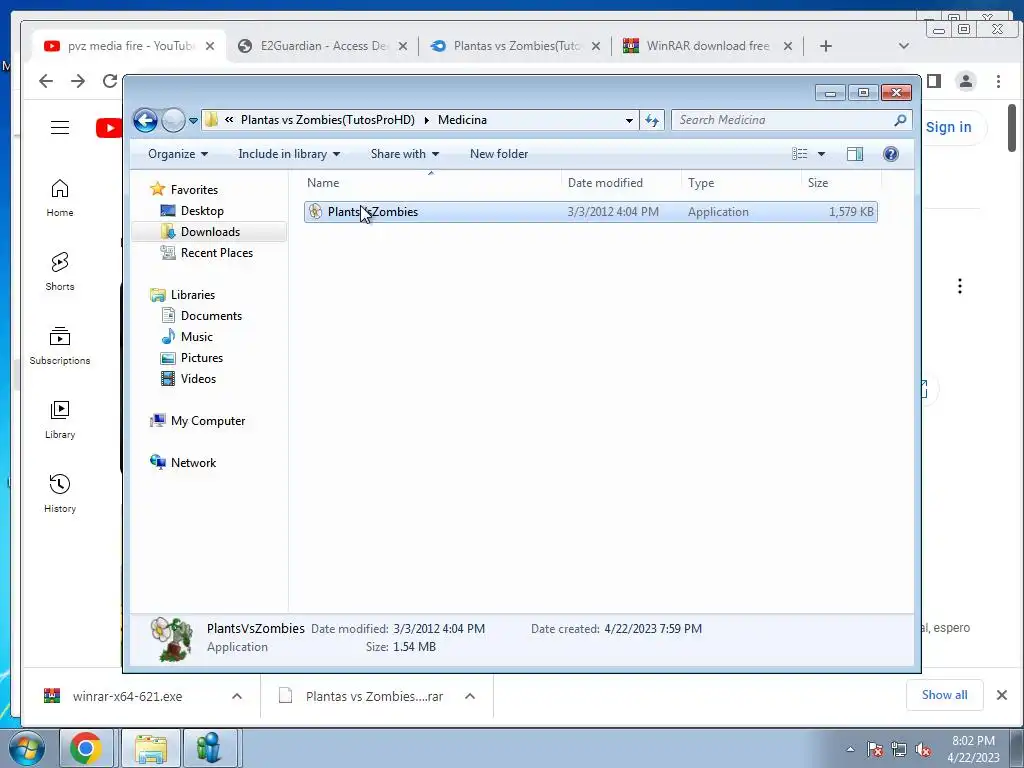Open Windows Explorer taskbar icon

pyautogui.click(x=151, y=748)
